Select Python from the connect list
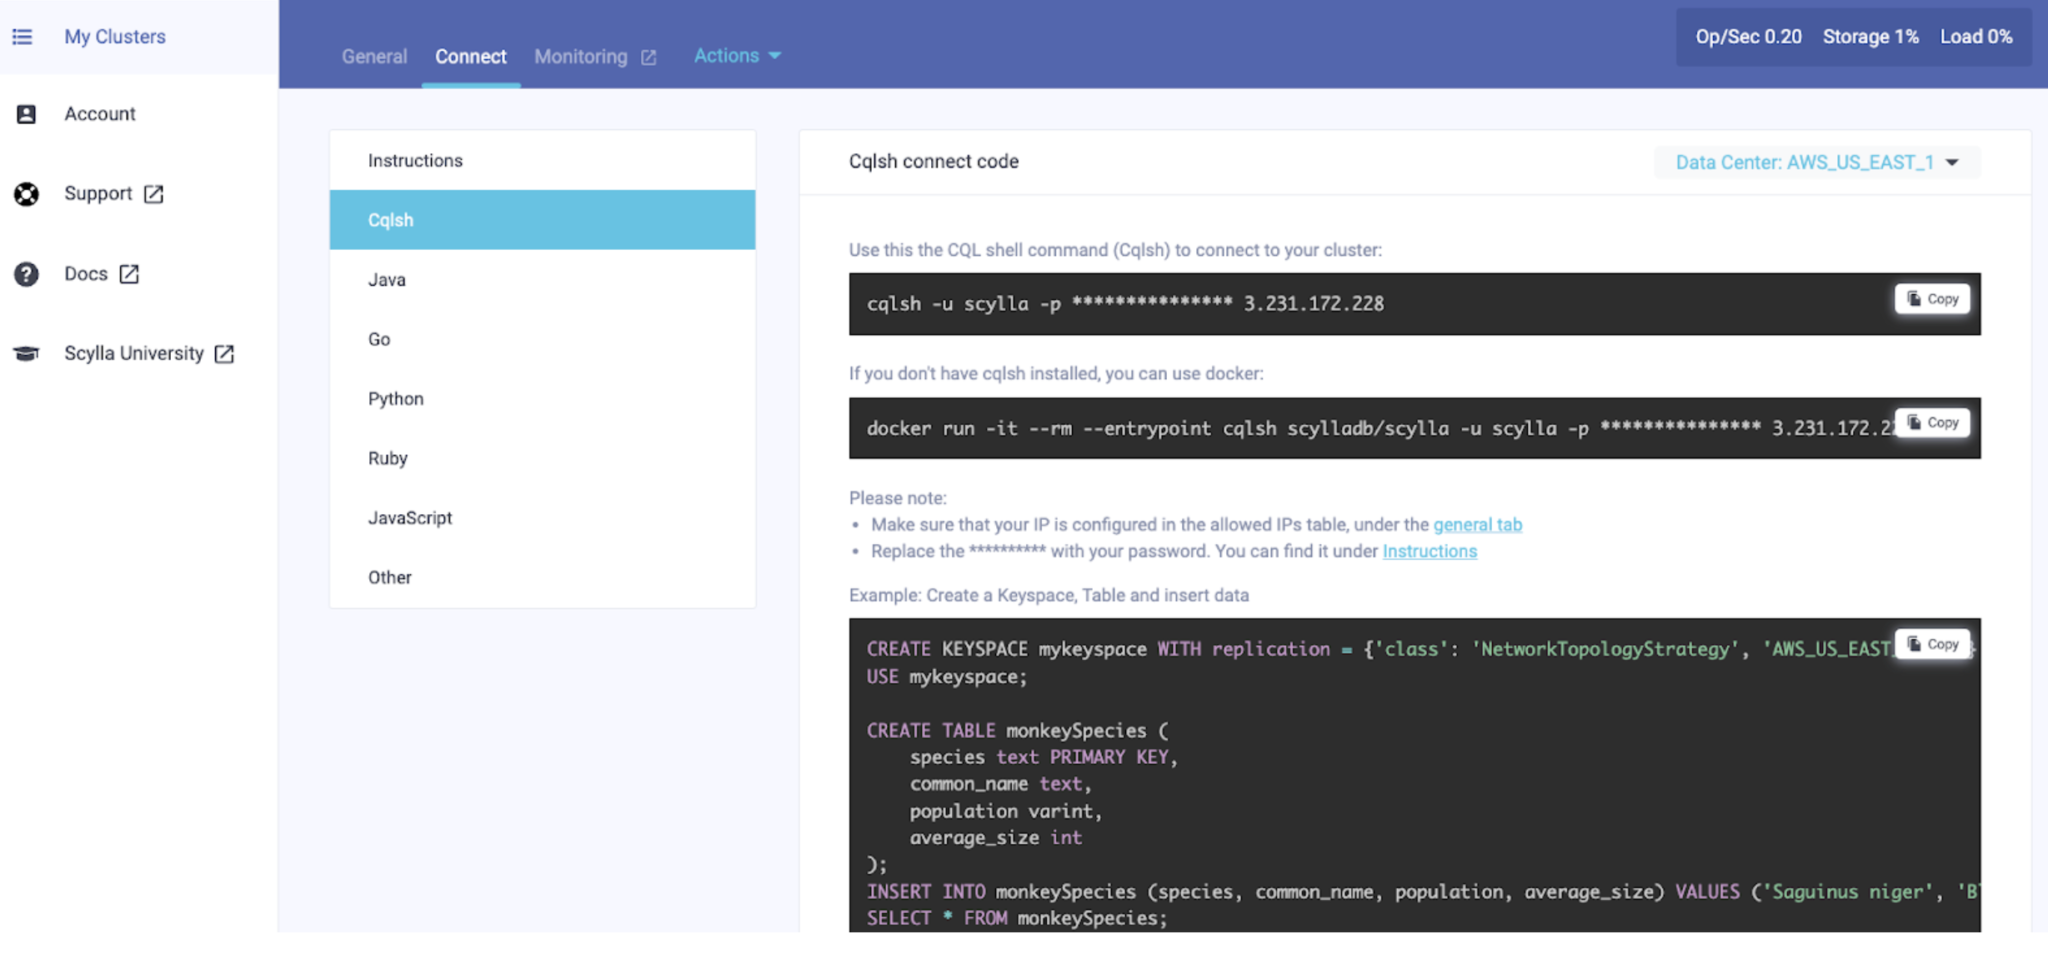This screenshot has height=969, width=2048. pos(395,398)
